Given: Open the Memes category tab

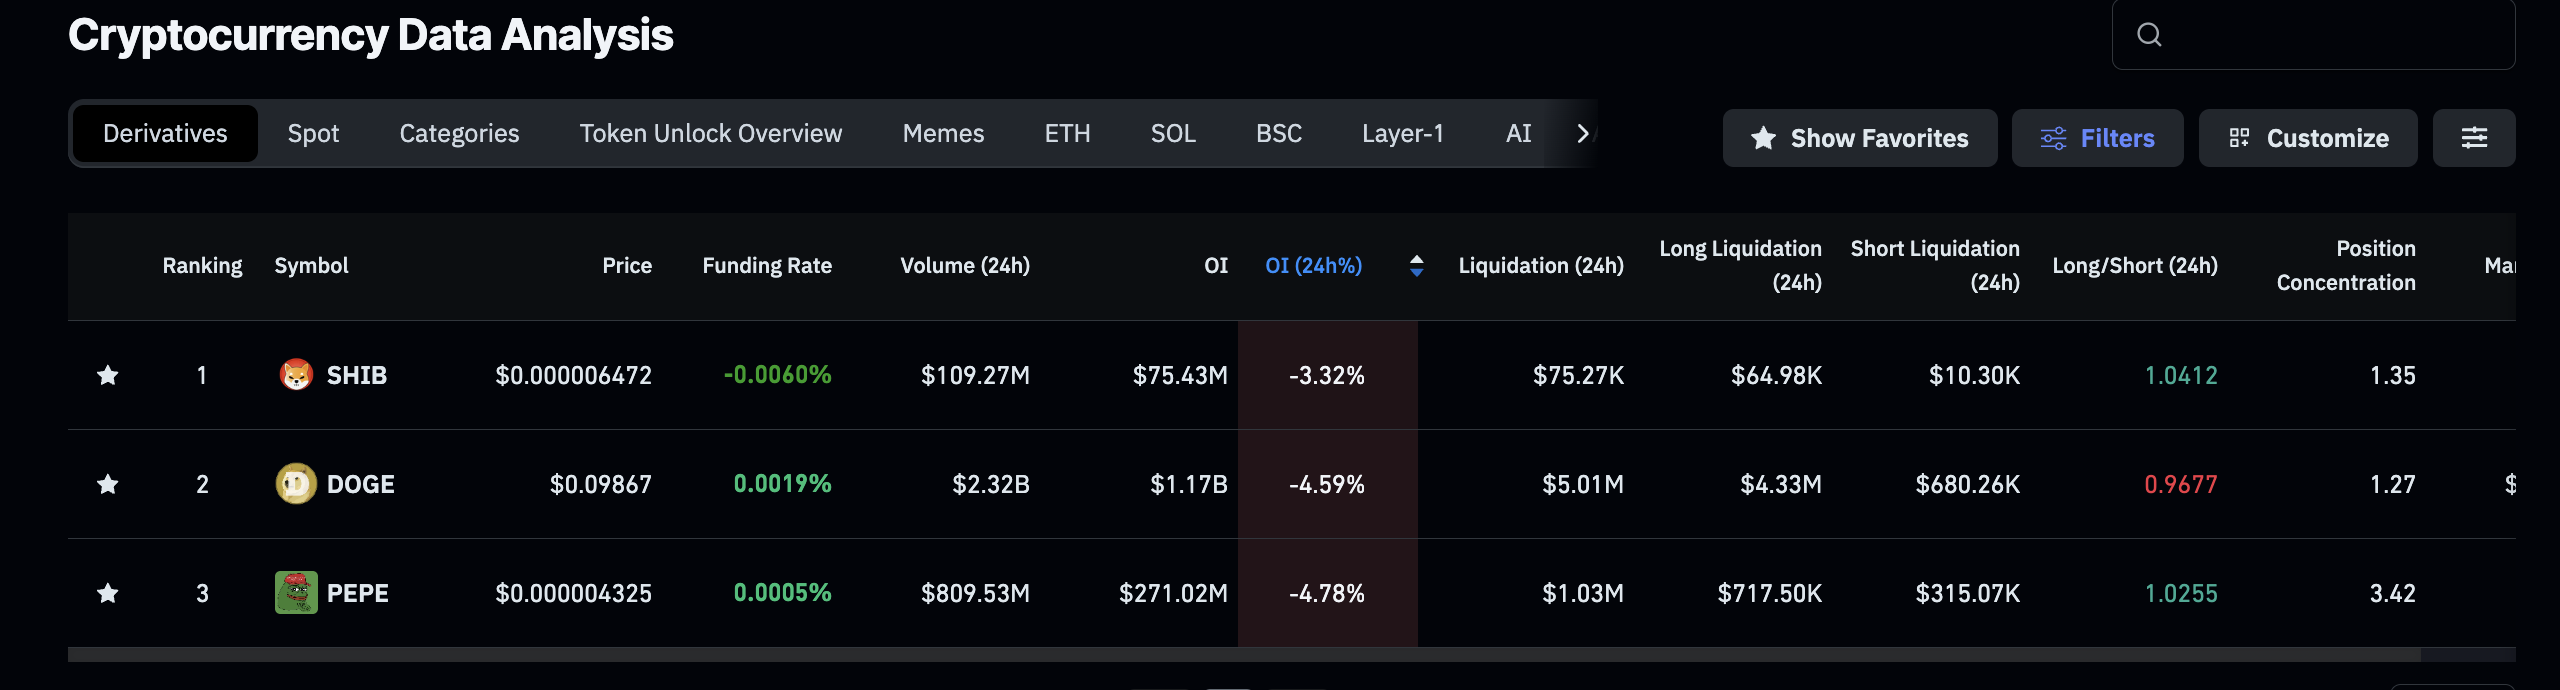Looking at the screenshot, I should coord(943,134).
